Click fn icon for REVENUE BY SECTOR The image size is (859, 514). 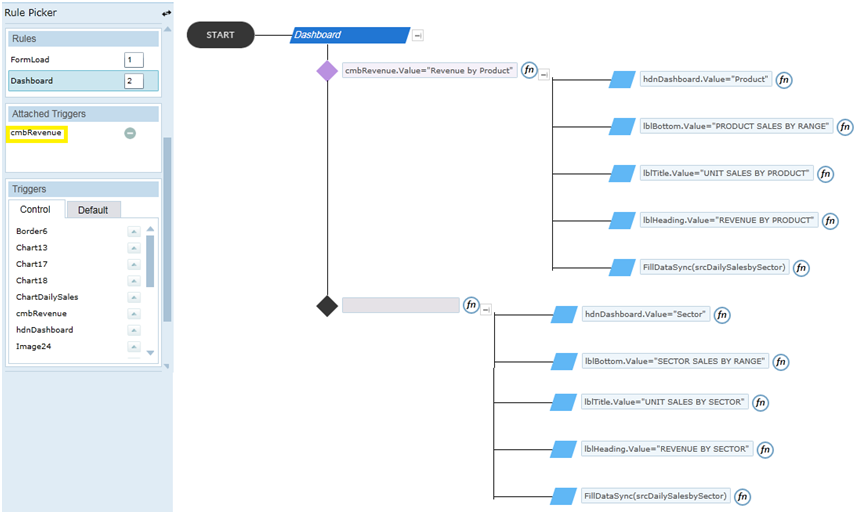click(765, 450)
